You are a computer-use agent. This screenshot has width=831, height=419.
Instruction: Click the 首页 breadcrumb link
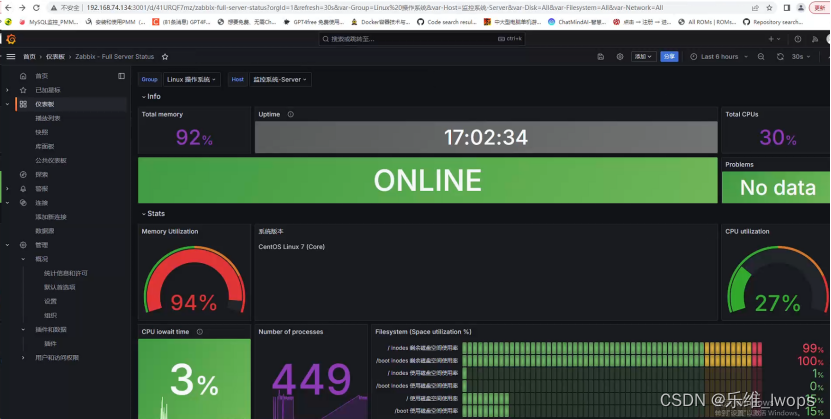29,57
